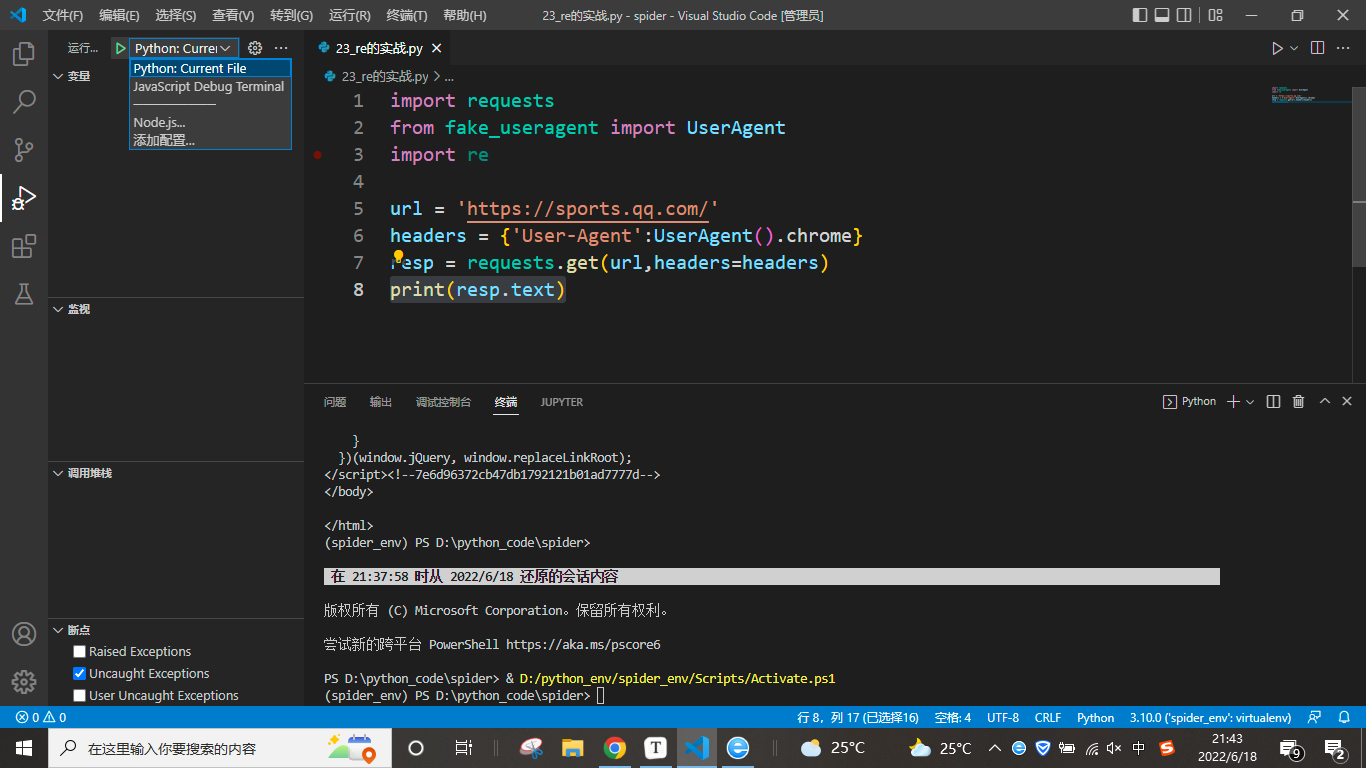Screen dimensions: 1366x768
Task: Select JavaScript Debug Terminal option
Action: [210, 86]
